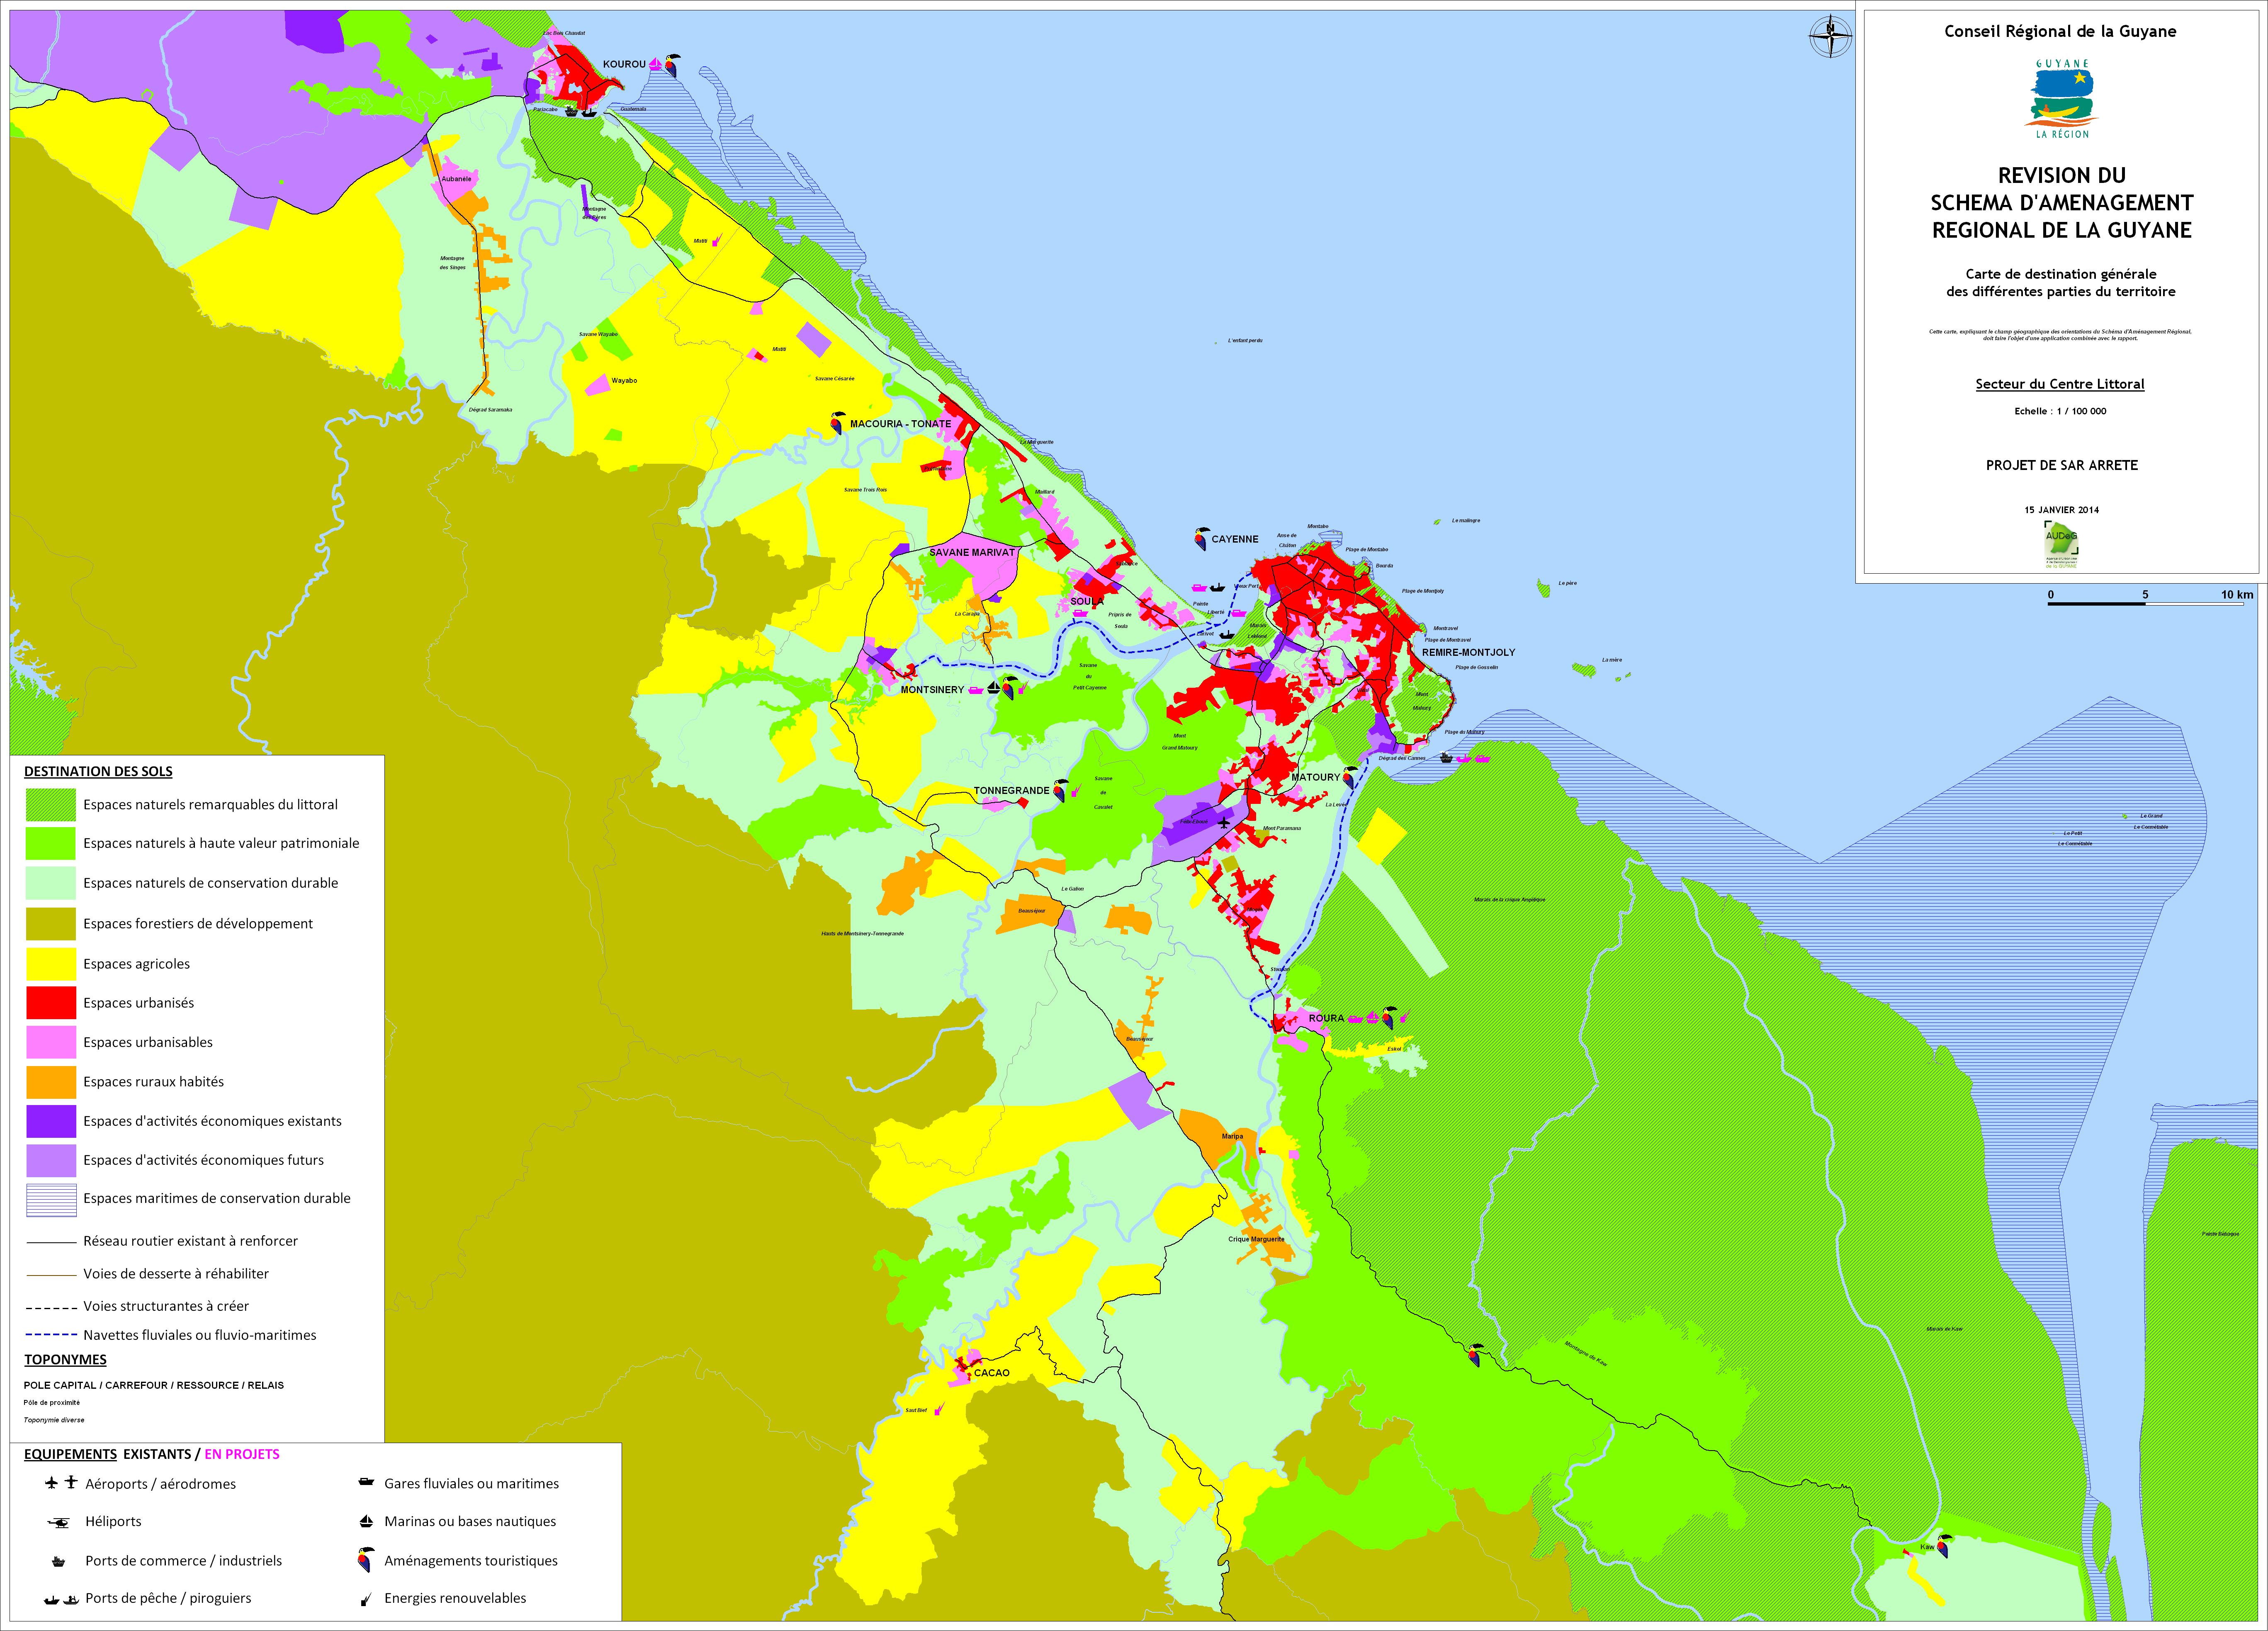This screenshot has height=1631, width=2268.
Task: Click the light purple activités économiques futurs swatch
Action: 51,1160
